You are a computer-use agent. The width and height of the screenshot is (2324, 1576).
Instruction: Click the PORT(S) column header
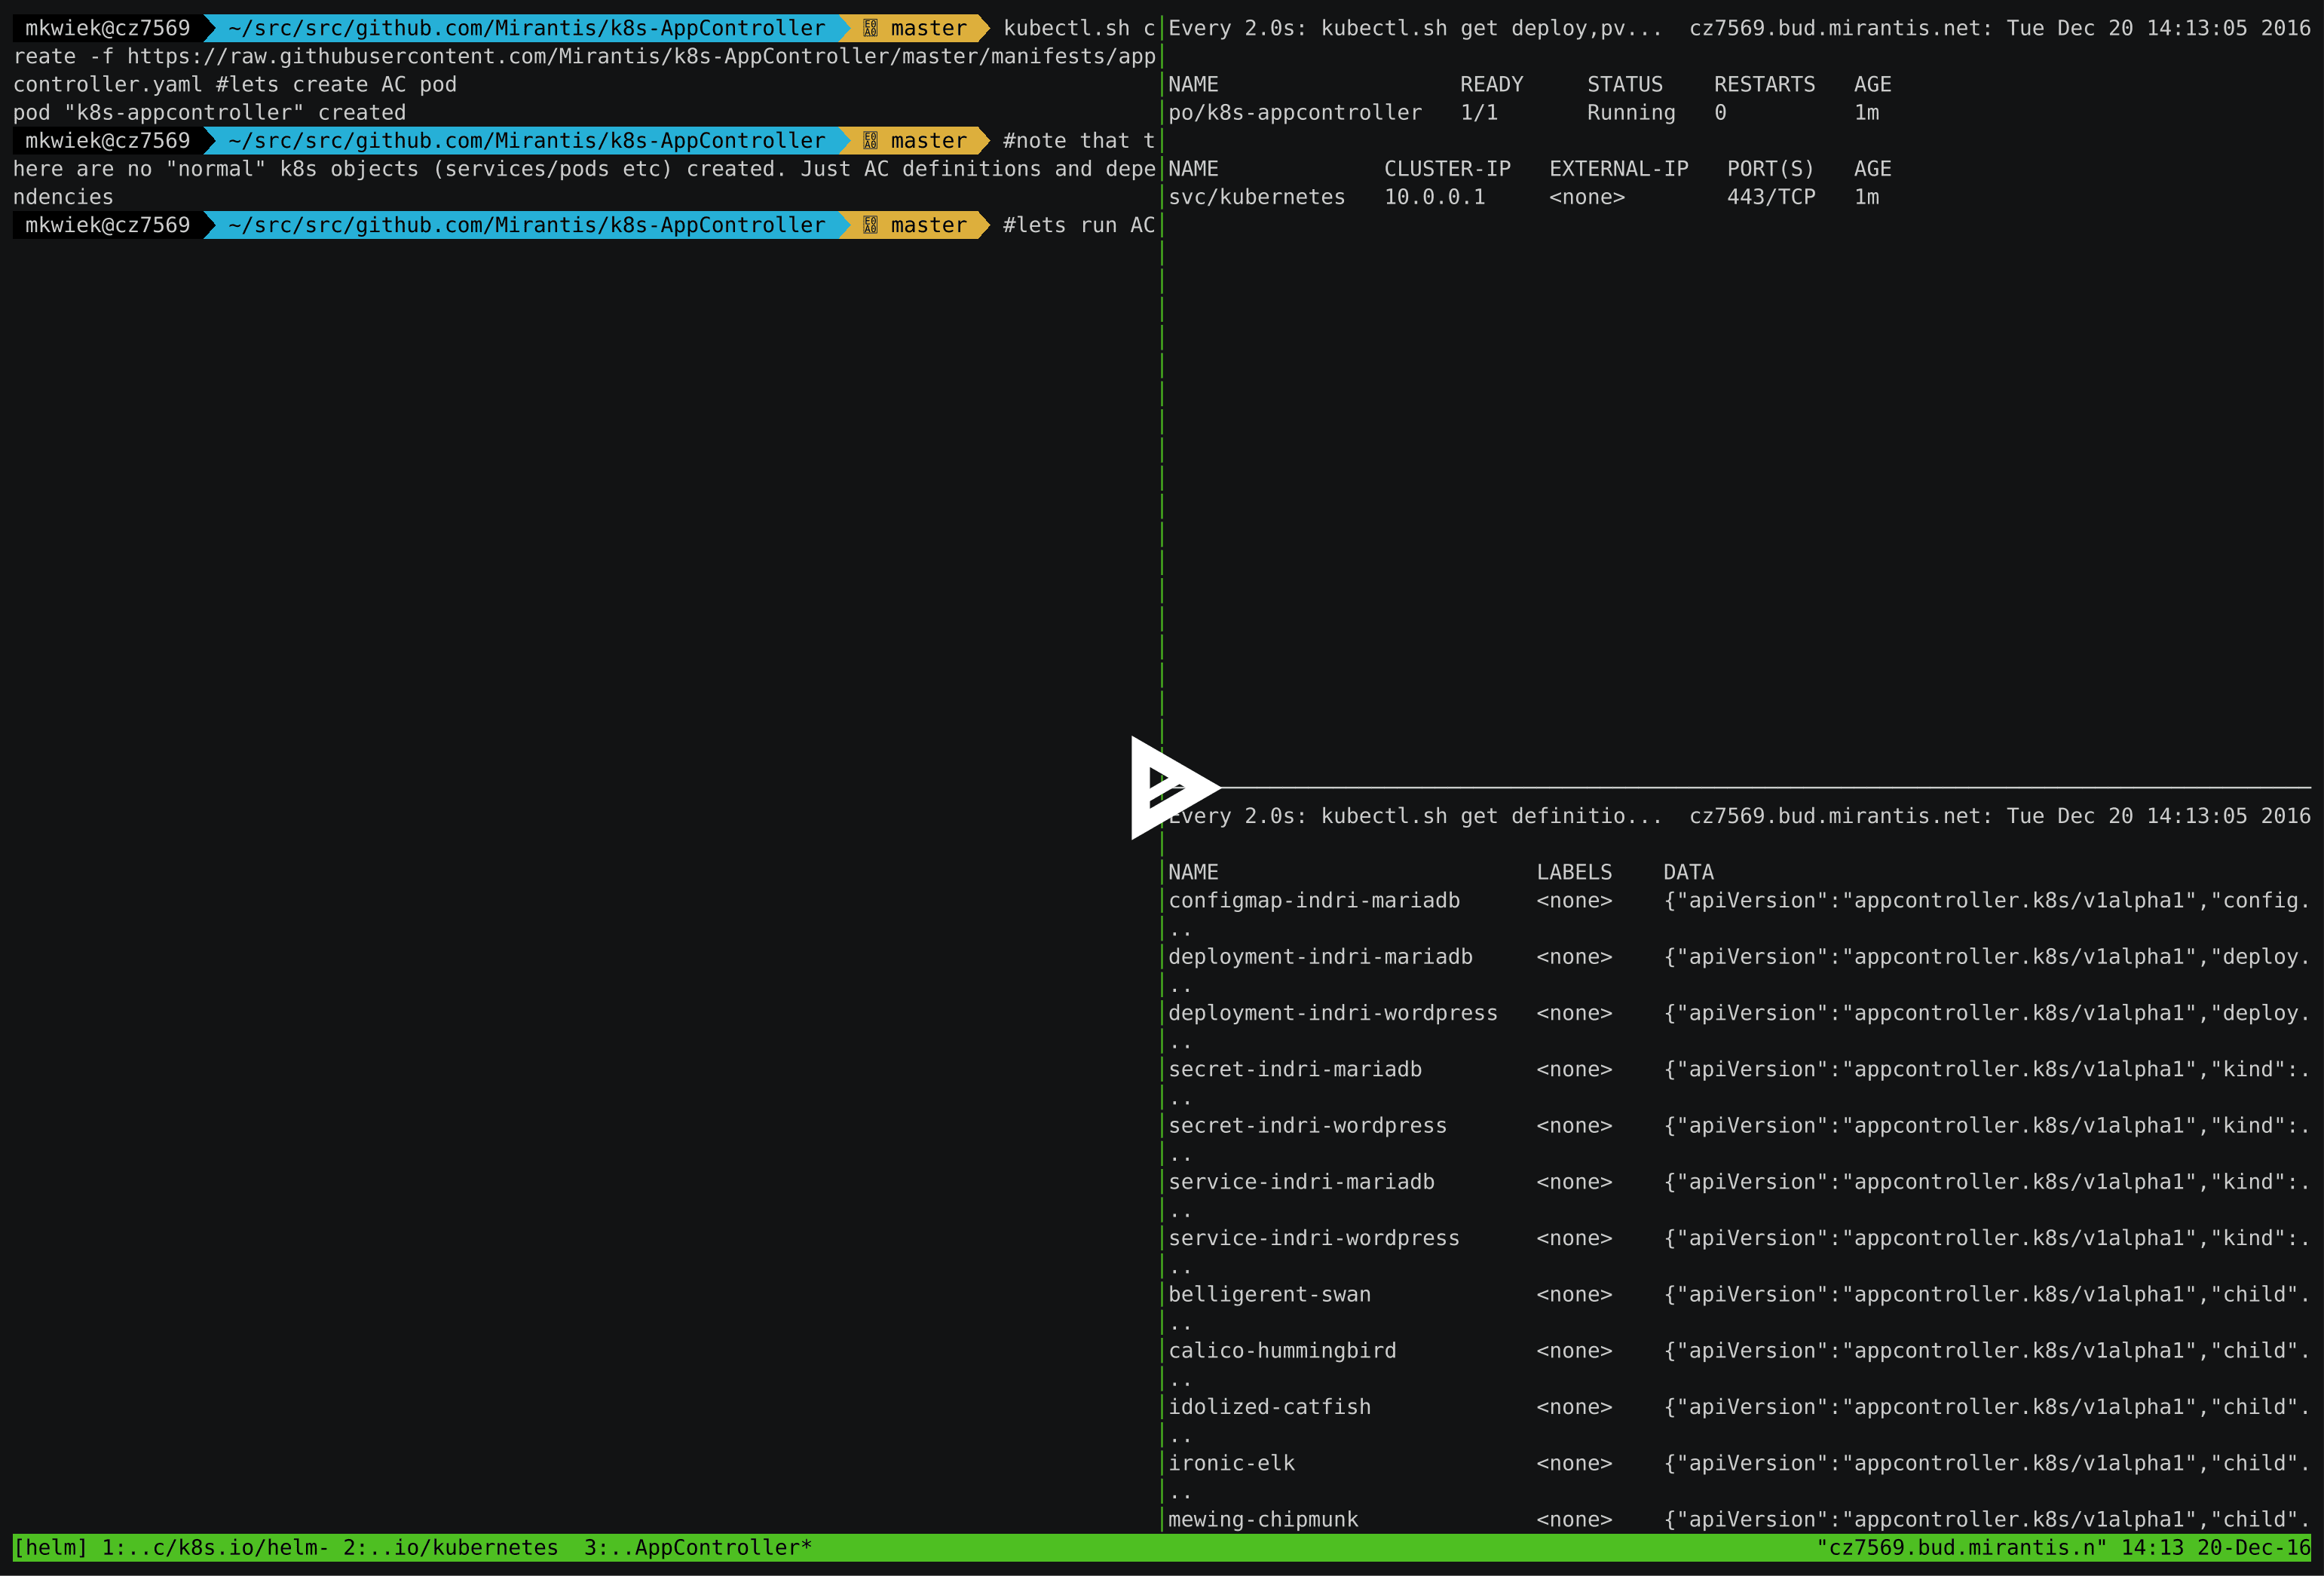1771,169
